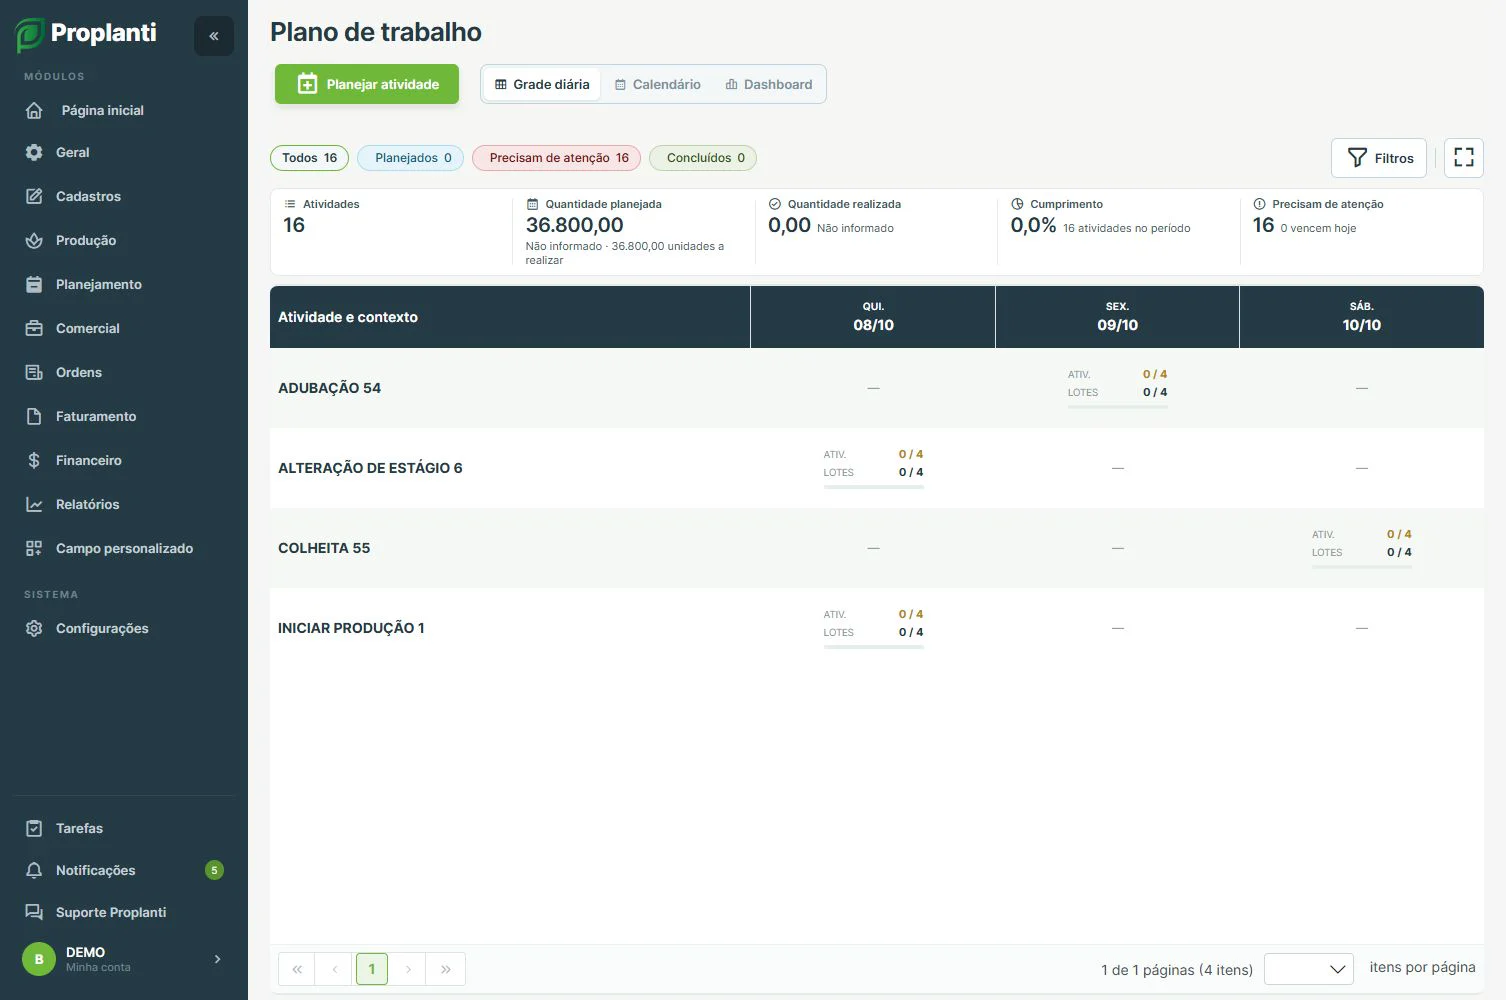The image size is (1506, 1000).
Task: Click the SÁB. 10/10 column header
Action: pyautogui.click(x=1362, y=317)
